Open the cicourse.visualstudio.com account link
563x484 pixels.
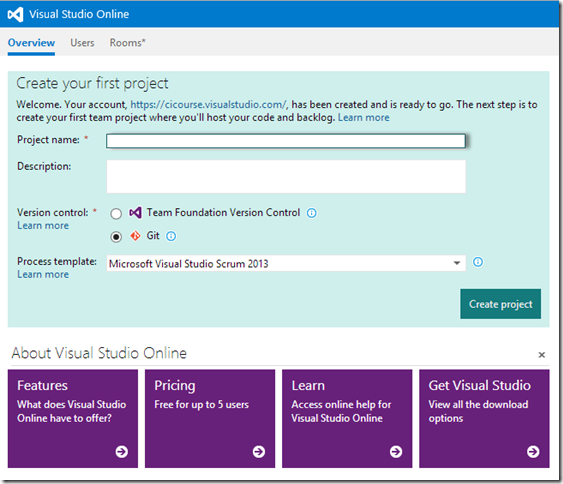coord(209,104)
